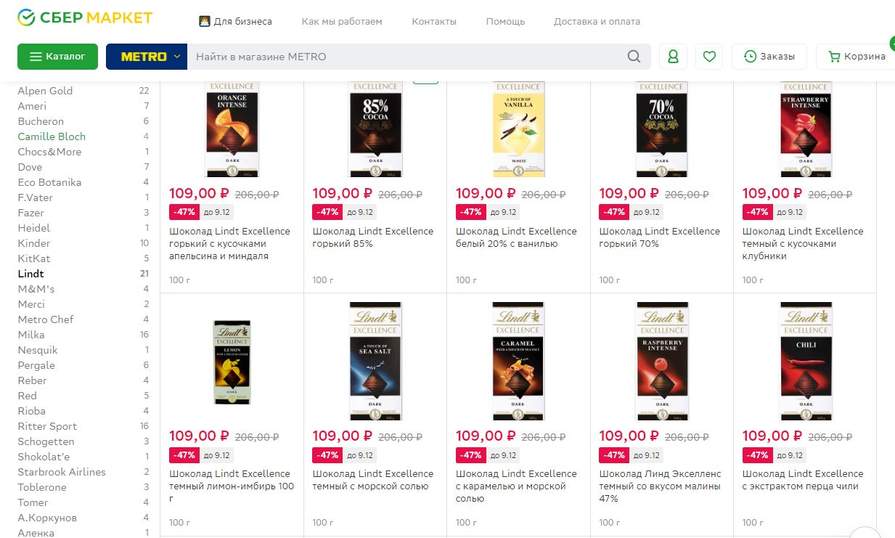Image resolution: width=895 pixels, height=538 pixels.
Task: Filter by brand Ameri
Action: (32, 106)
